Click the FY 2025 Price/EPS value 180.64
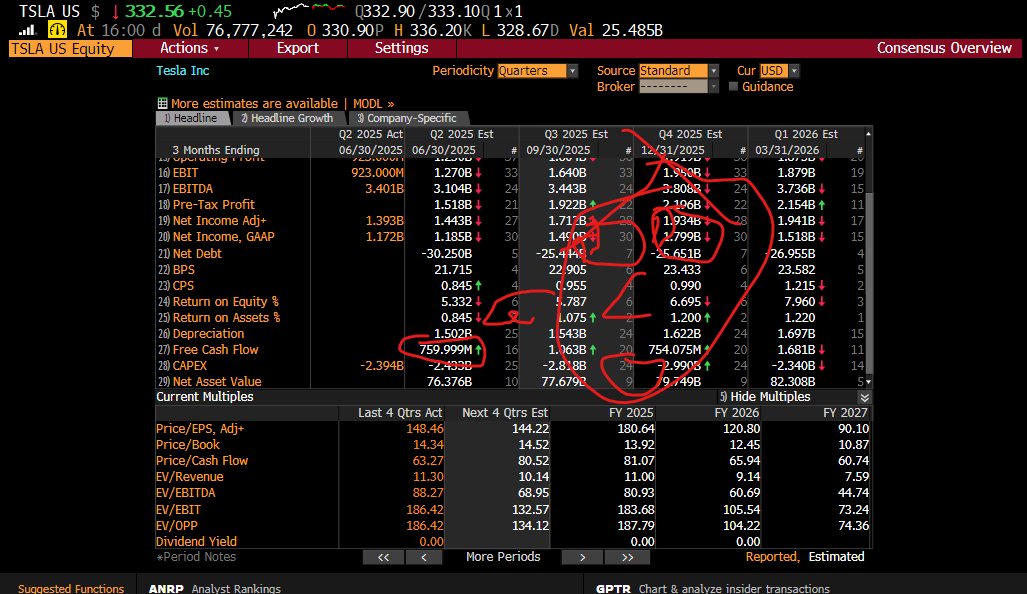 (636, 429)
